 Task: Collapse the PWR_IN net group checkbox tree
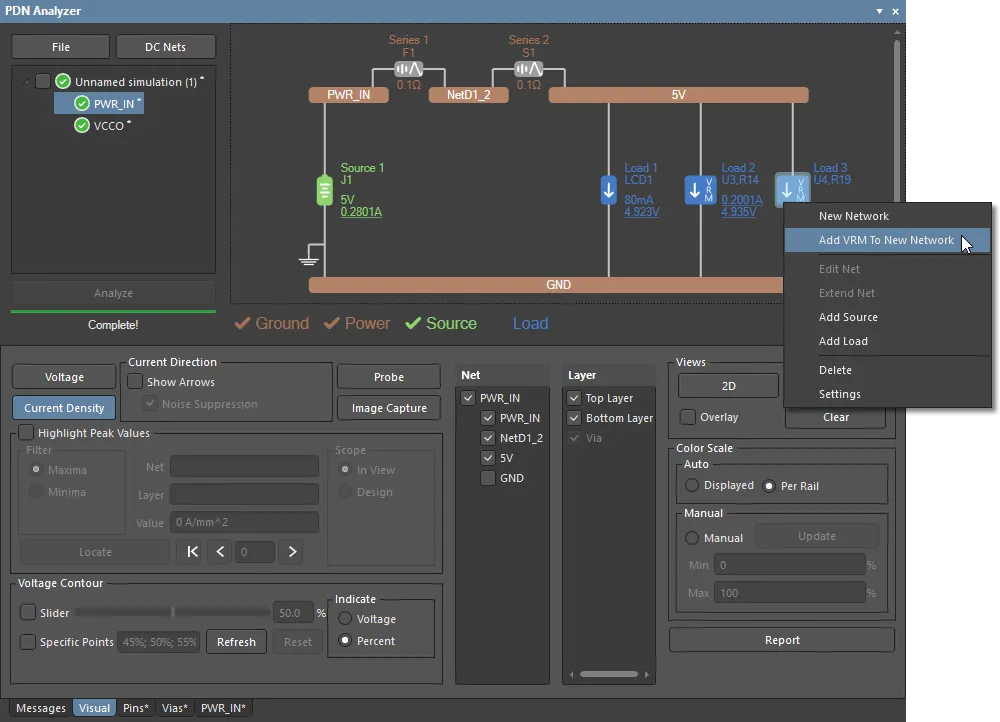468,398
